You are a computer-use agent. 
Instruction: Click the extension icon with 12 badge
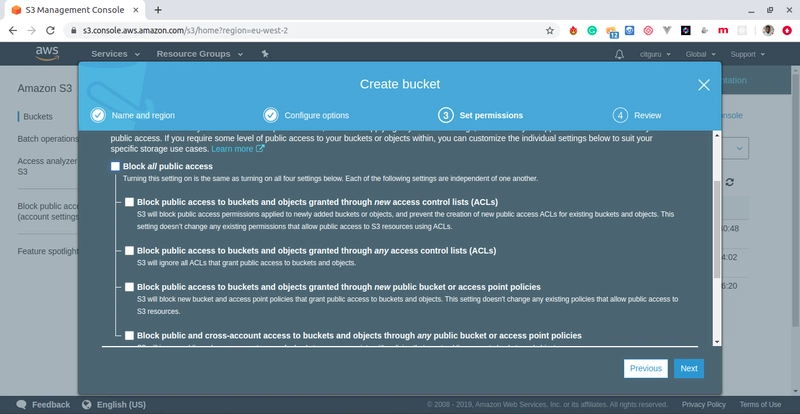pos(612,32)
